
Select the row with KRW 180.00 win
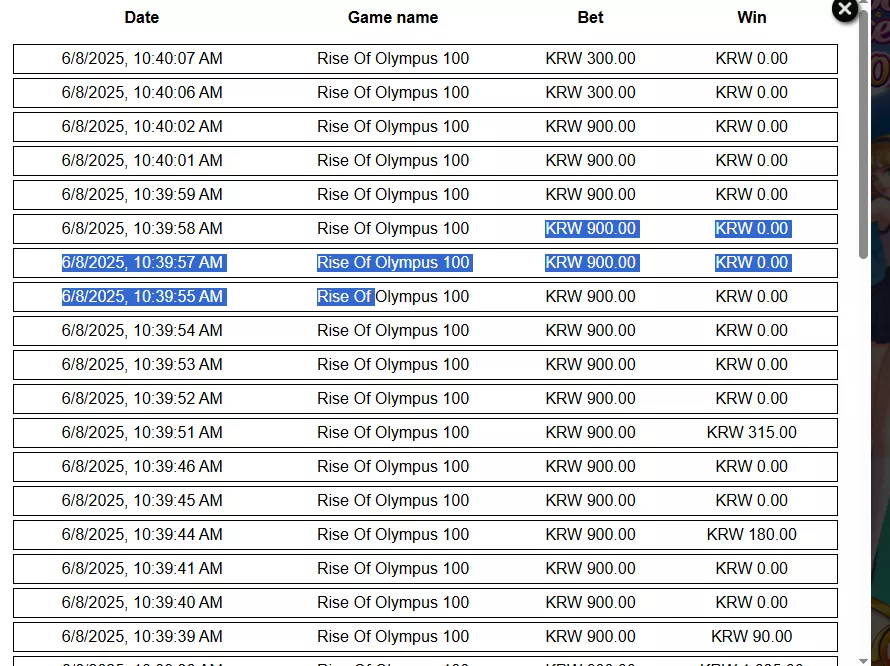point(425,535)
